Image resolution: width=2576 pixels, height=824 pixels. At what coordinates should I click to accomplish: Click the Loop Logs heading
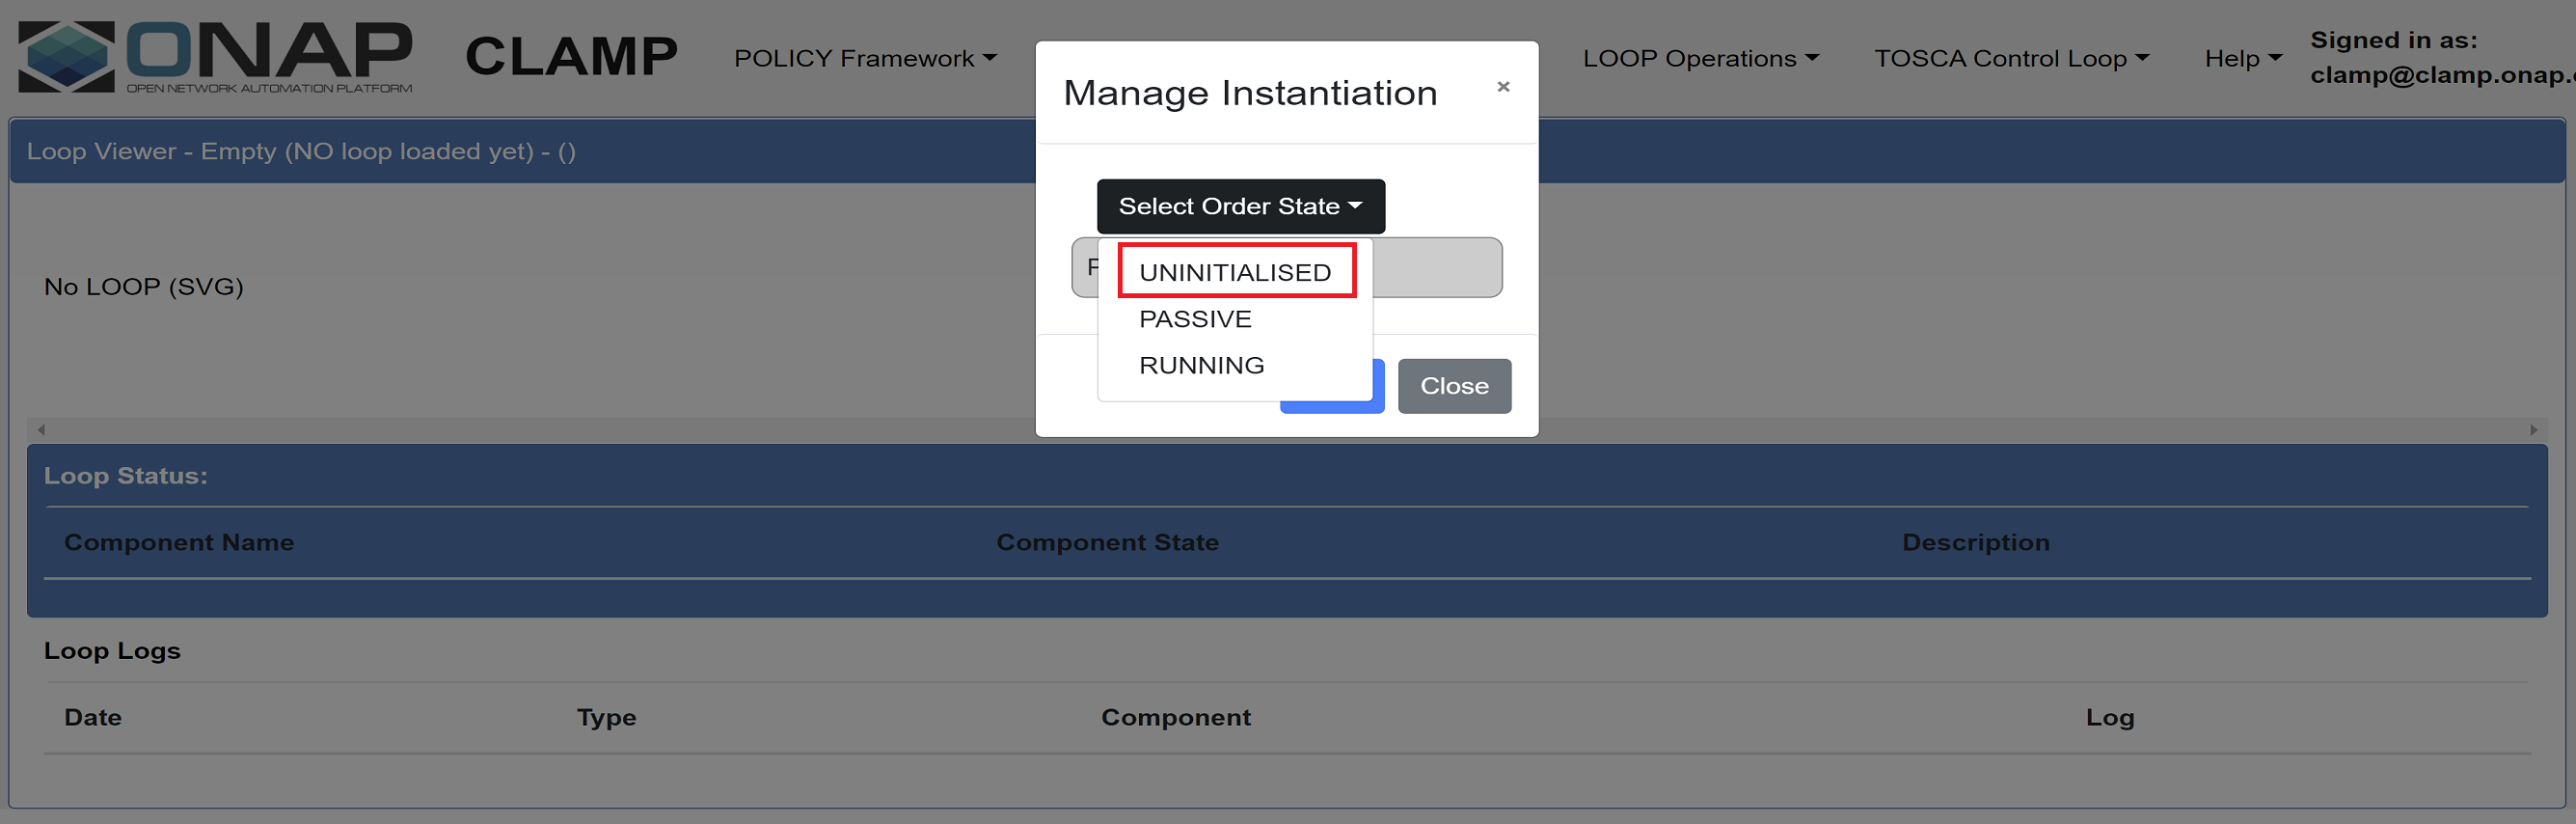[112, 651]
